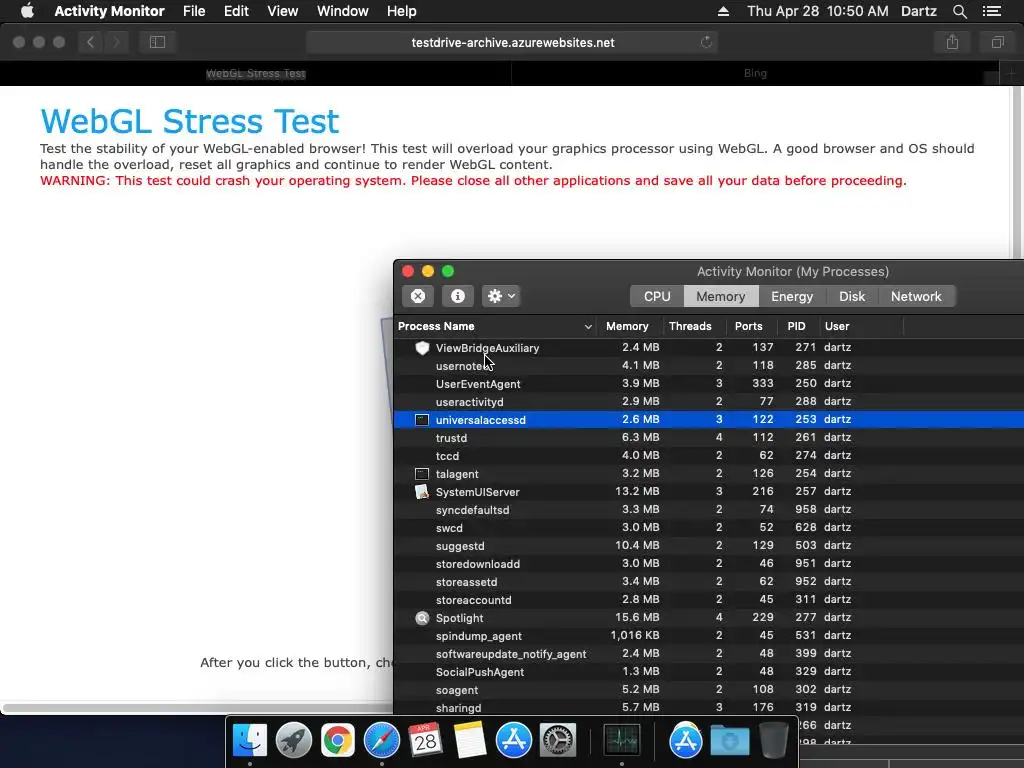
Task: Open Calendar from the Dock
Action: point(425,740)
